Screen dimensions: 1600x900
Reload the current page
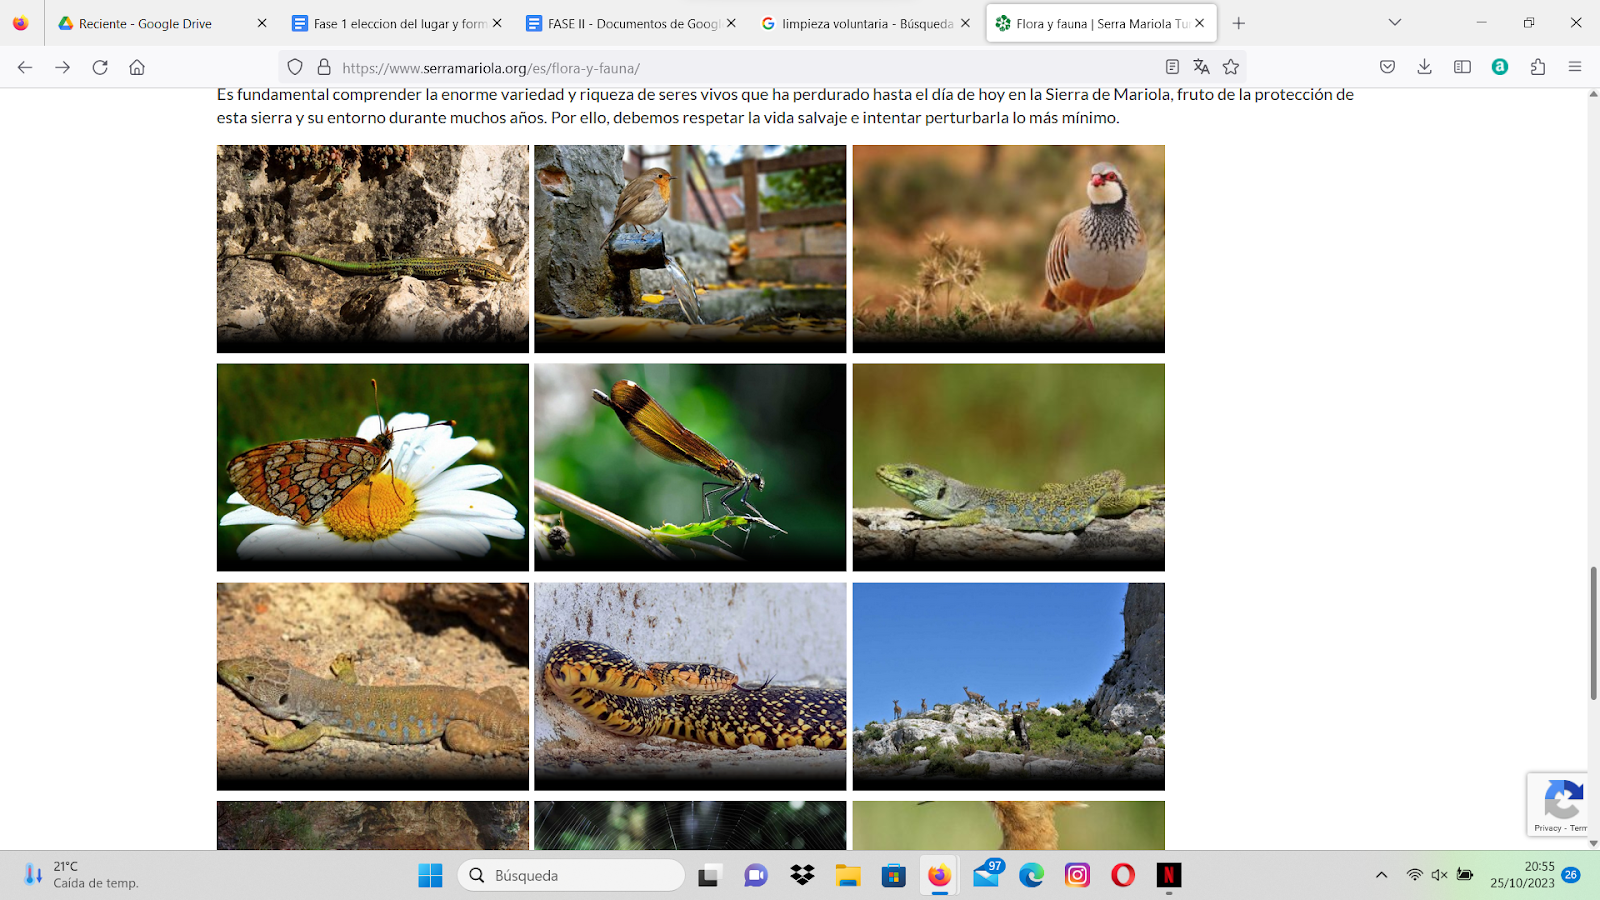point(100,67)
